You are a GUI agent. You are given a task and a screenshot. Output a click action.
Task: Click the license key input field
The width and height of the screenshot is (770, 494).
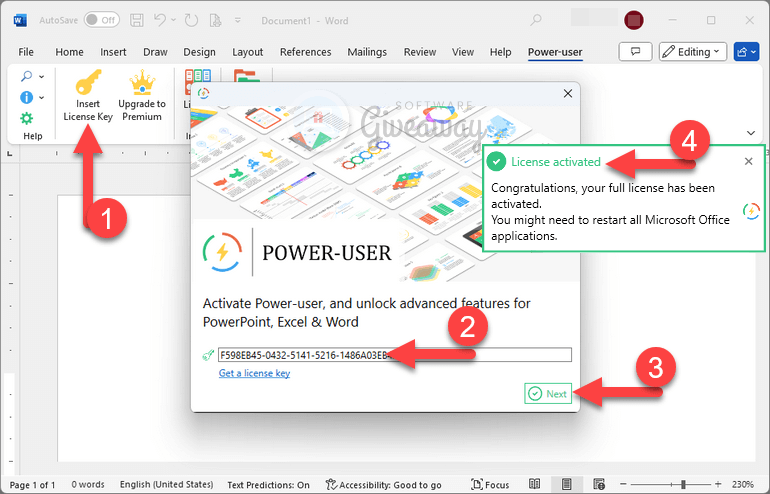[x=395, y=355]
